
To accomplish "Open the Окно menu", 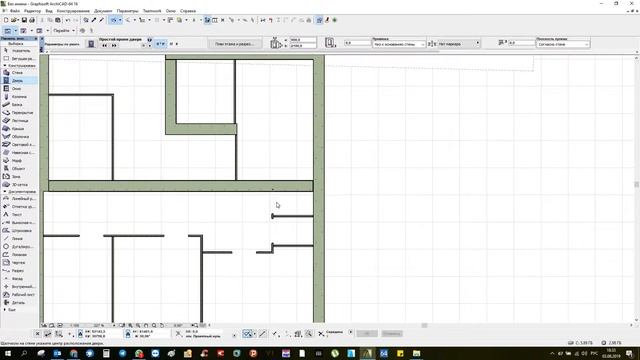I will [171, 11].
